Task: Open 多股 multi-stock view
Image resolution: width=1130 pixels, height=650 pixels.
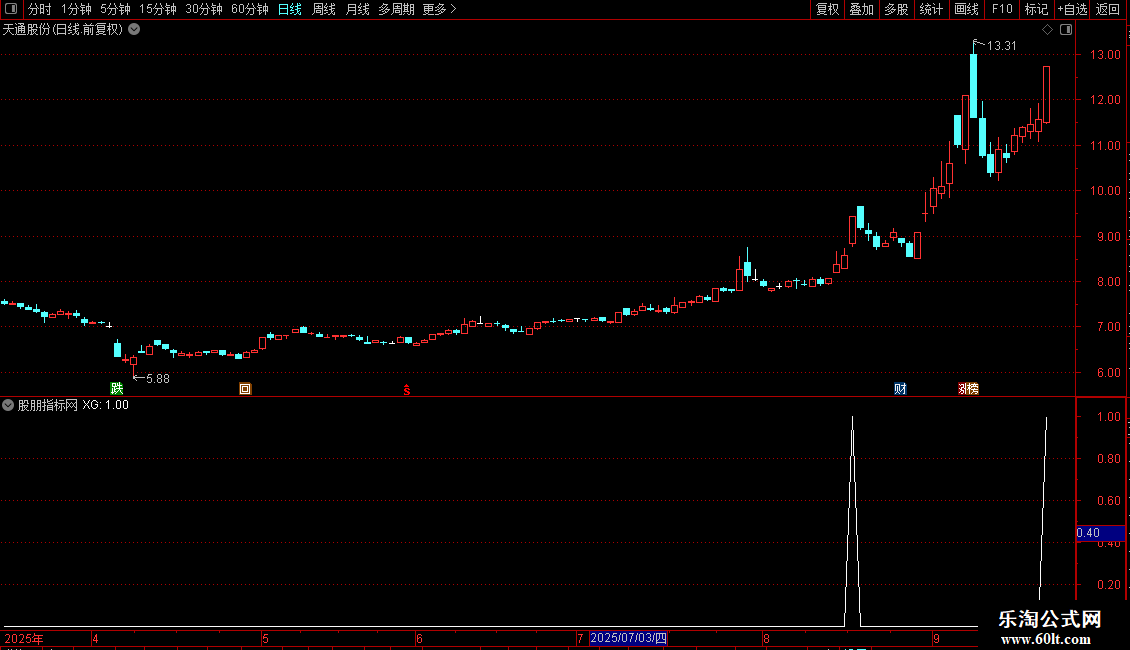Action: pos(896,9)
